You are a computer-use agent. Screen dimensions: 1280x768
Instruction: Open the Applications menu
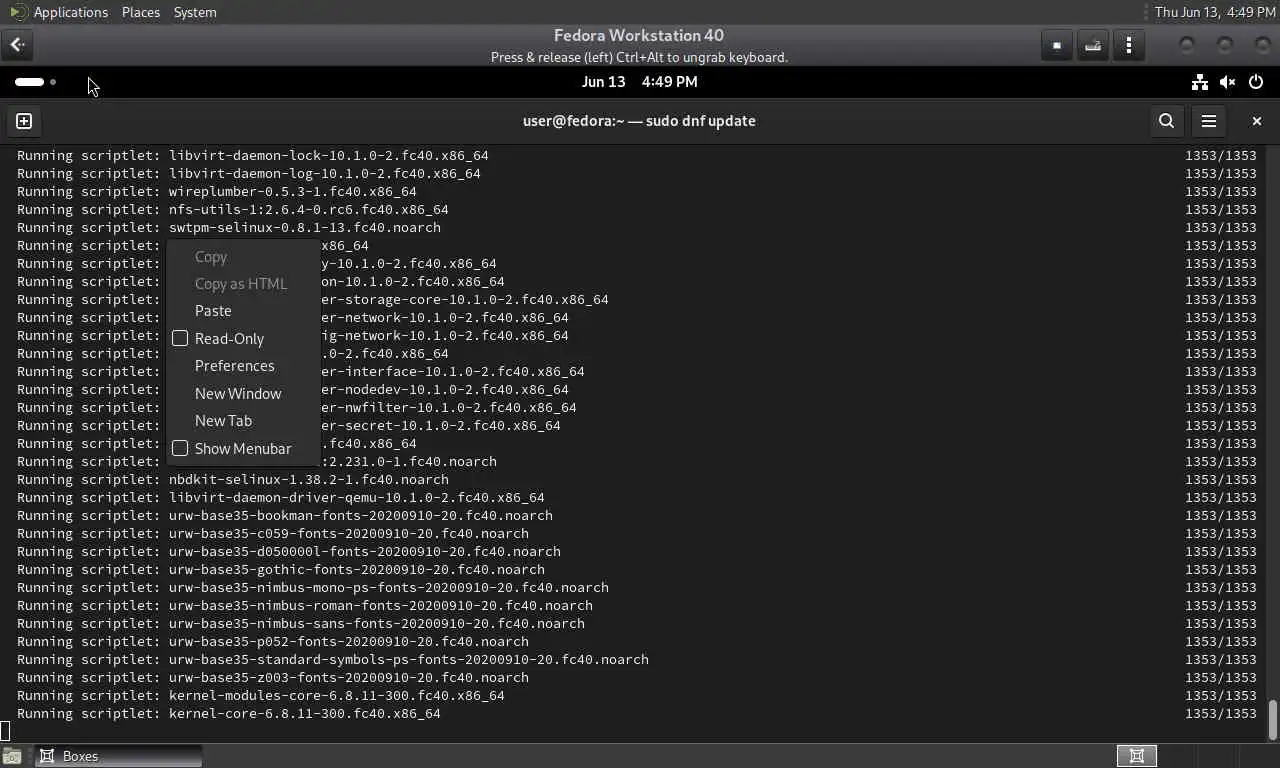(70, 12)
